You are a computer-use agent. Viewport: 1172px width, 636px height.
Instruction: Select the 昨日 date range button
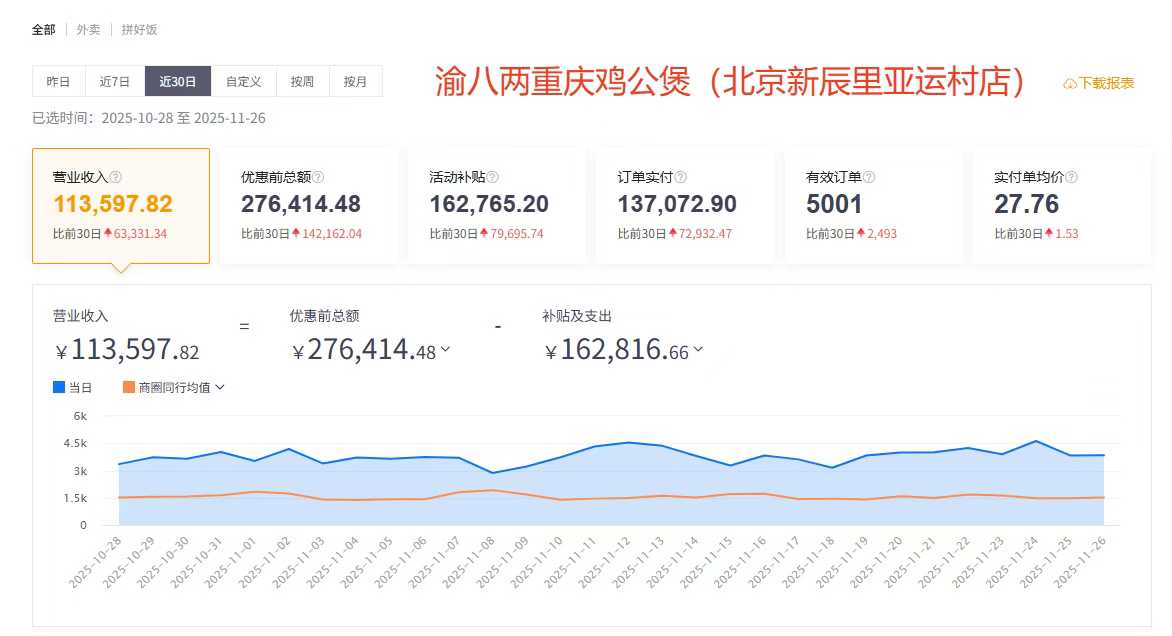tap(58, 81)
